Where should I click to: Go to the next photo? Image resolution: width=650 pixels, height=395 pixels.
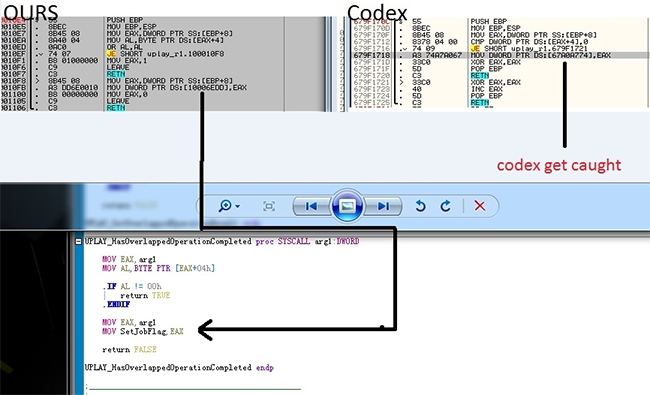pyautogui.click(x=383, y=206)
